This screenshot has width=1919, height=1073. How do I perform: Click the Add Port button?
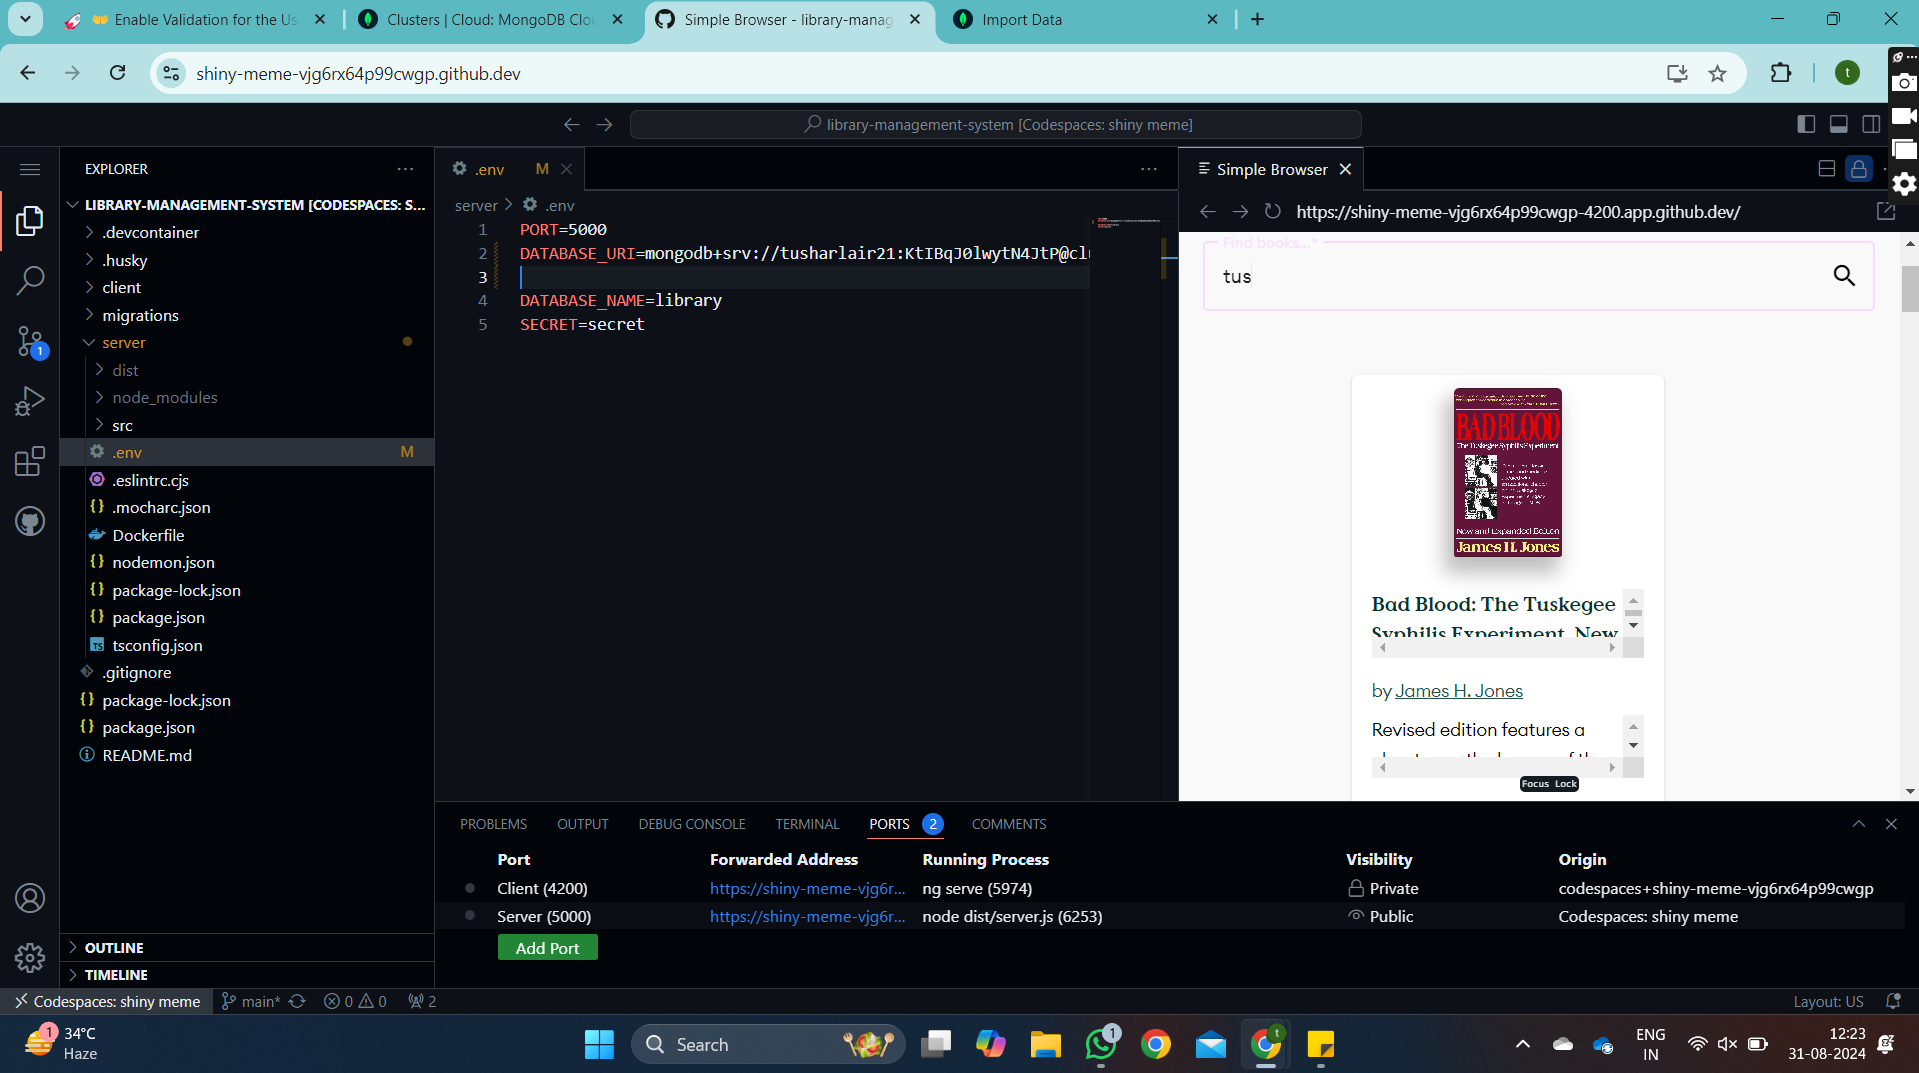[x=547, y=948]
